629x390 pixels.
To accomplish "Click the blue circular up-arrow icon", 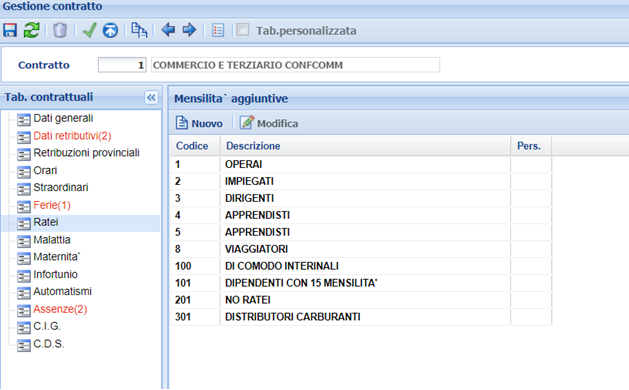I will pos(110,30).
